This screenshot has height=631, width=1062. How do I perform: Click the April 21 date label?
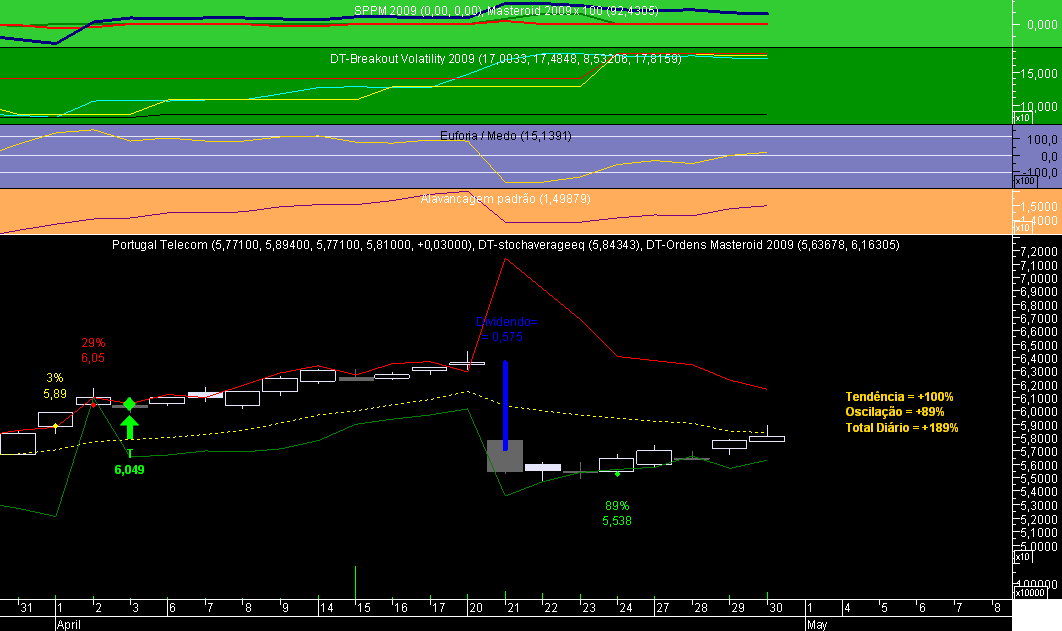point(513,608)
